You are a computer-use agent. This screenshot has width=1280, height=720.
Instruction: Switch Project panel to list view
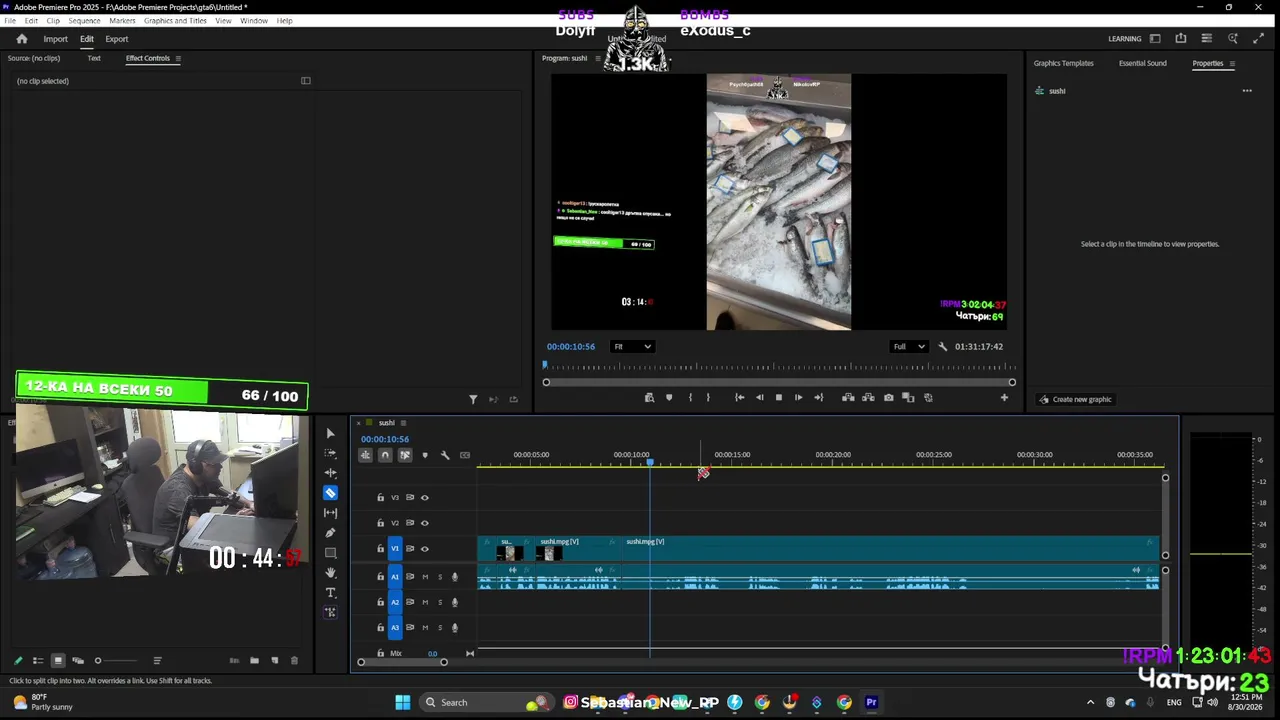pyautogui.click(x=38, y=661)
